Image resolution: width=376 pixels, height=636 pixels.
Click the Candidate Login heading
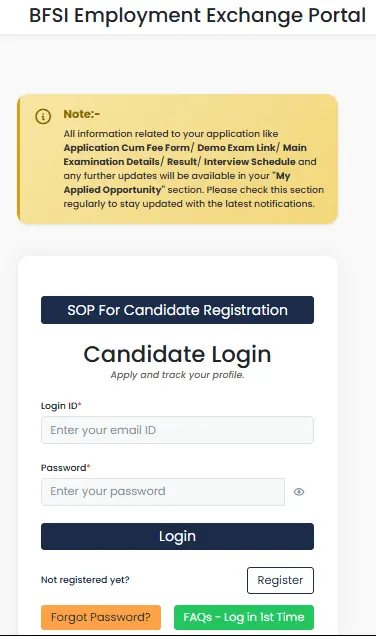[177, 354]
